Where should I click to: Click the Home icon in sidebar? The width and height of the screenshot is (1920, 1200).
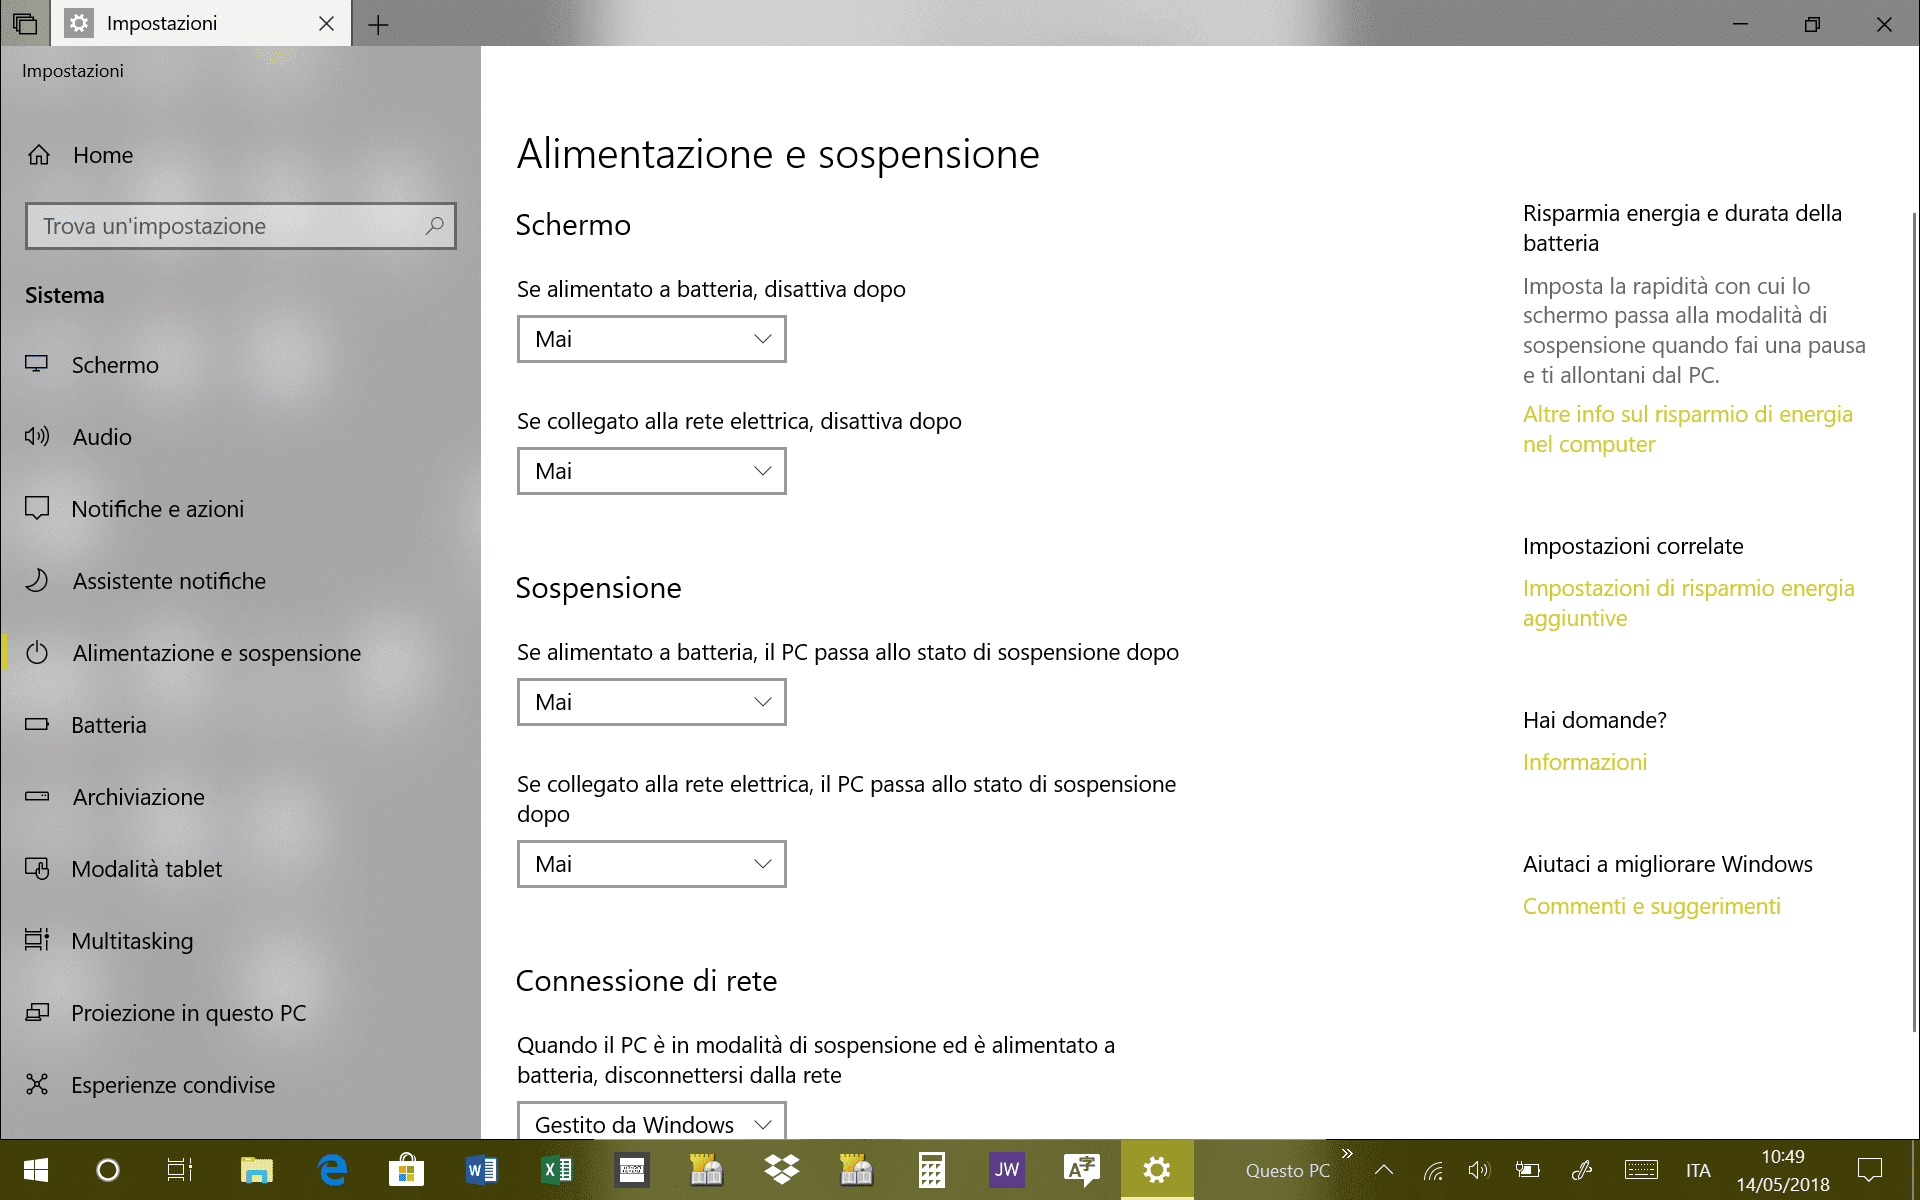pos(39,155)
